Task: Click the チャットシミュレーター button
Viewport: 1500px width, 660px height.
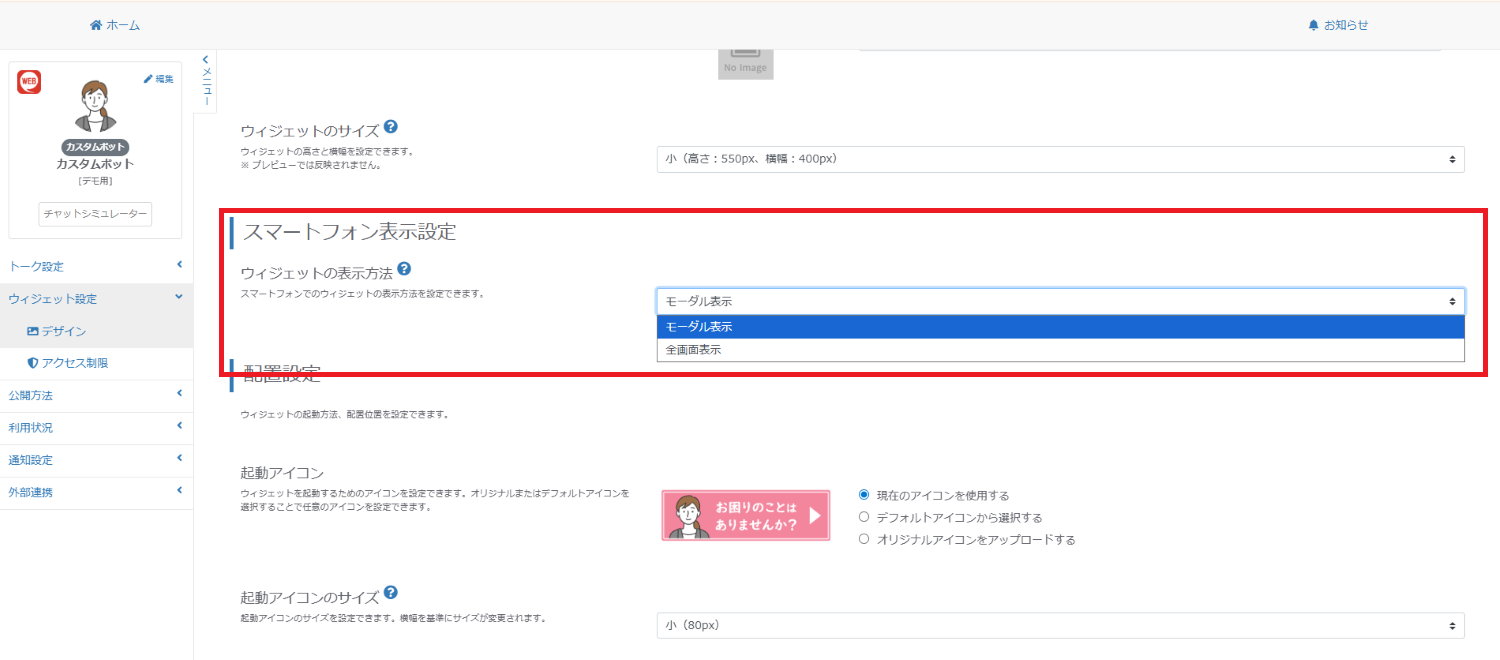Action: coord(95,214)
